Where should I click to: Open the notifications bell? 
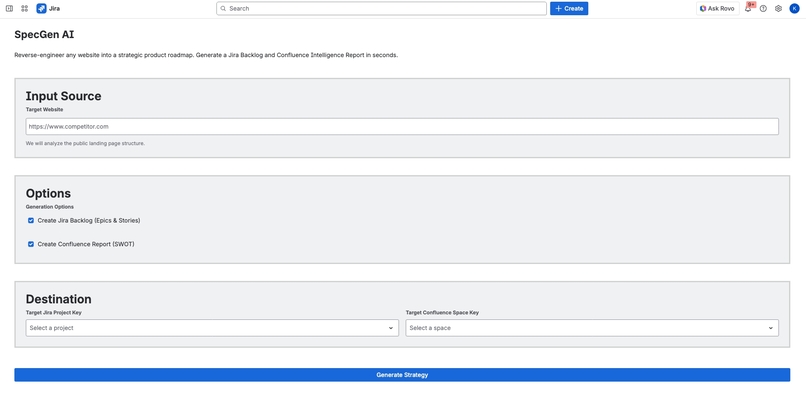pyautogui.click(x=748, y=8)
